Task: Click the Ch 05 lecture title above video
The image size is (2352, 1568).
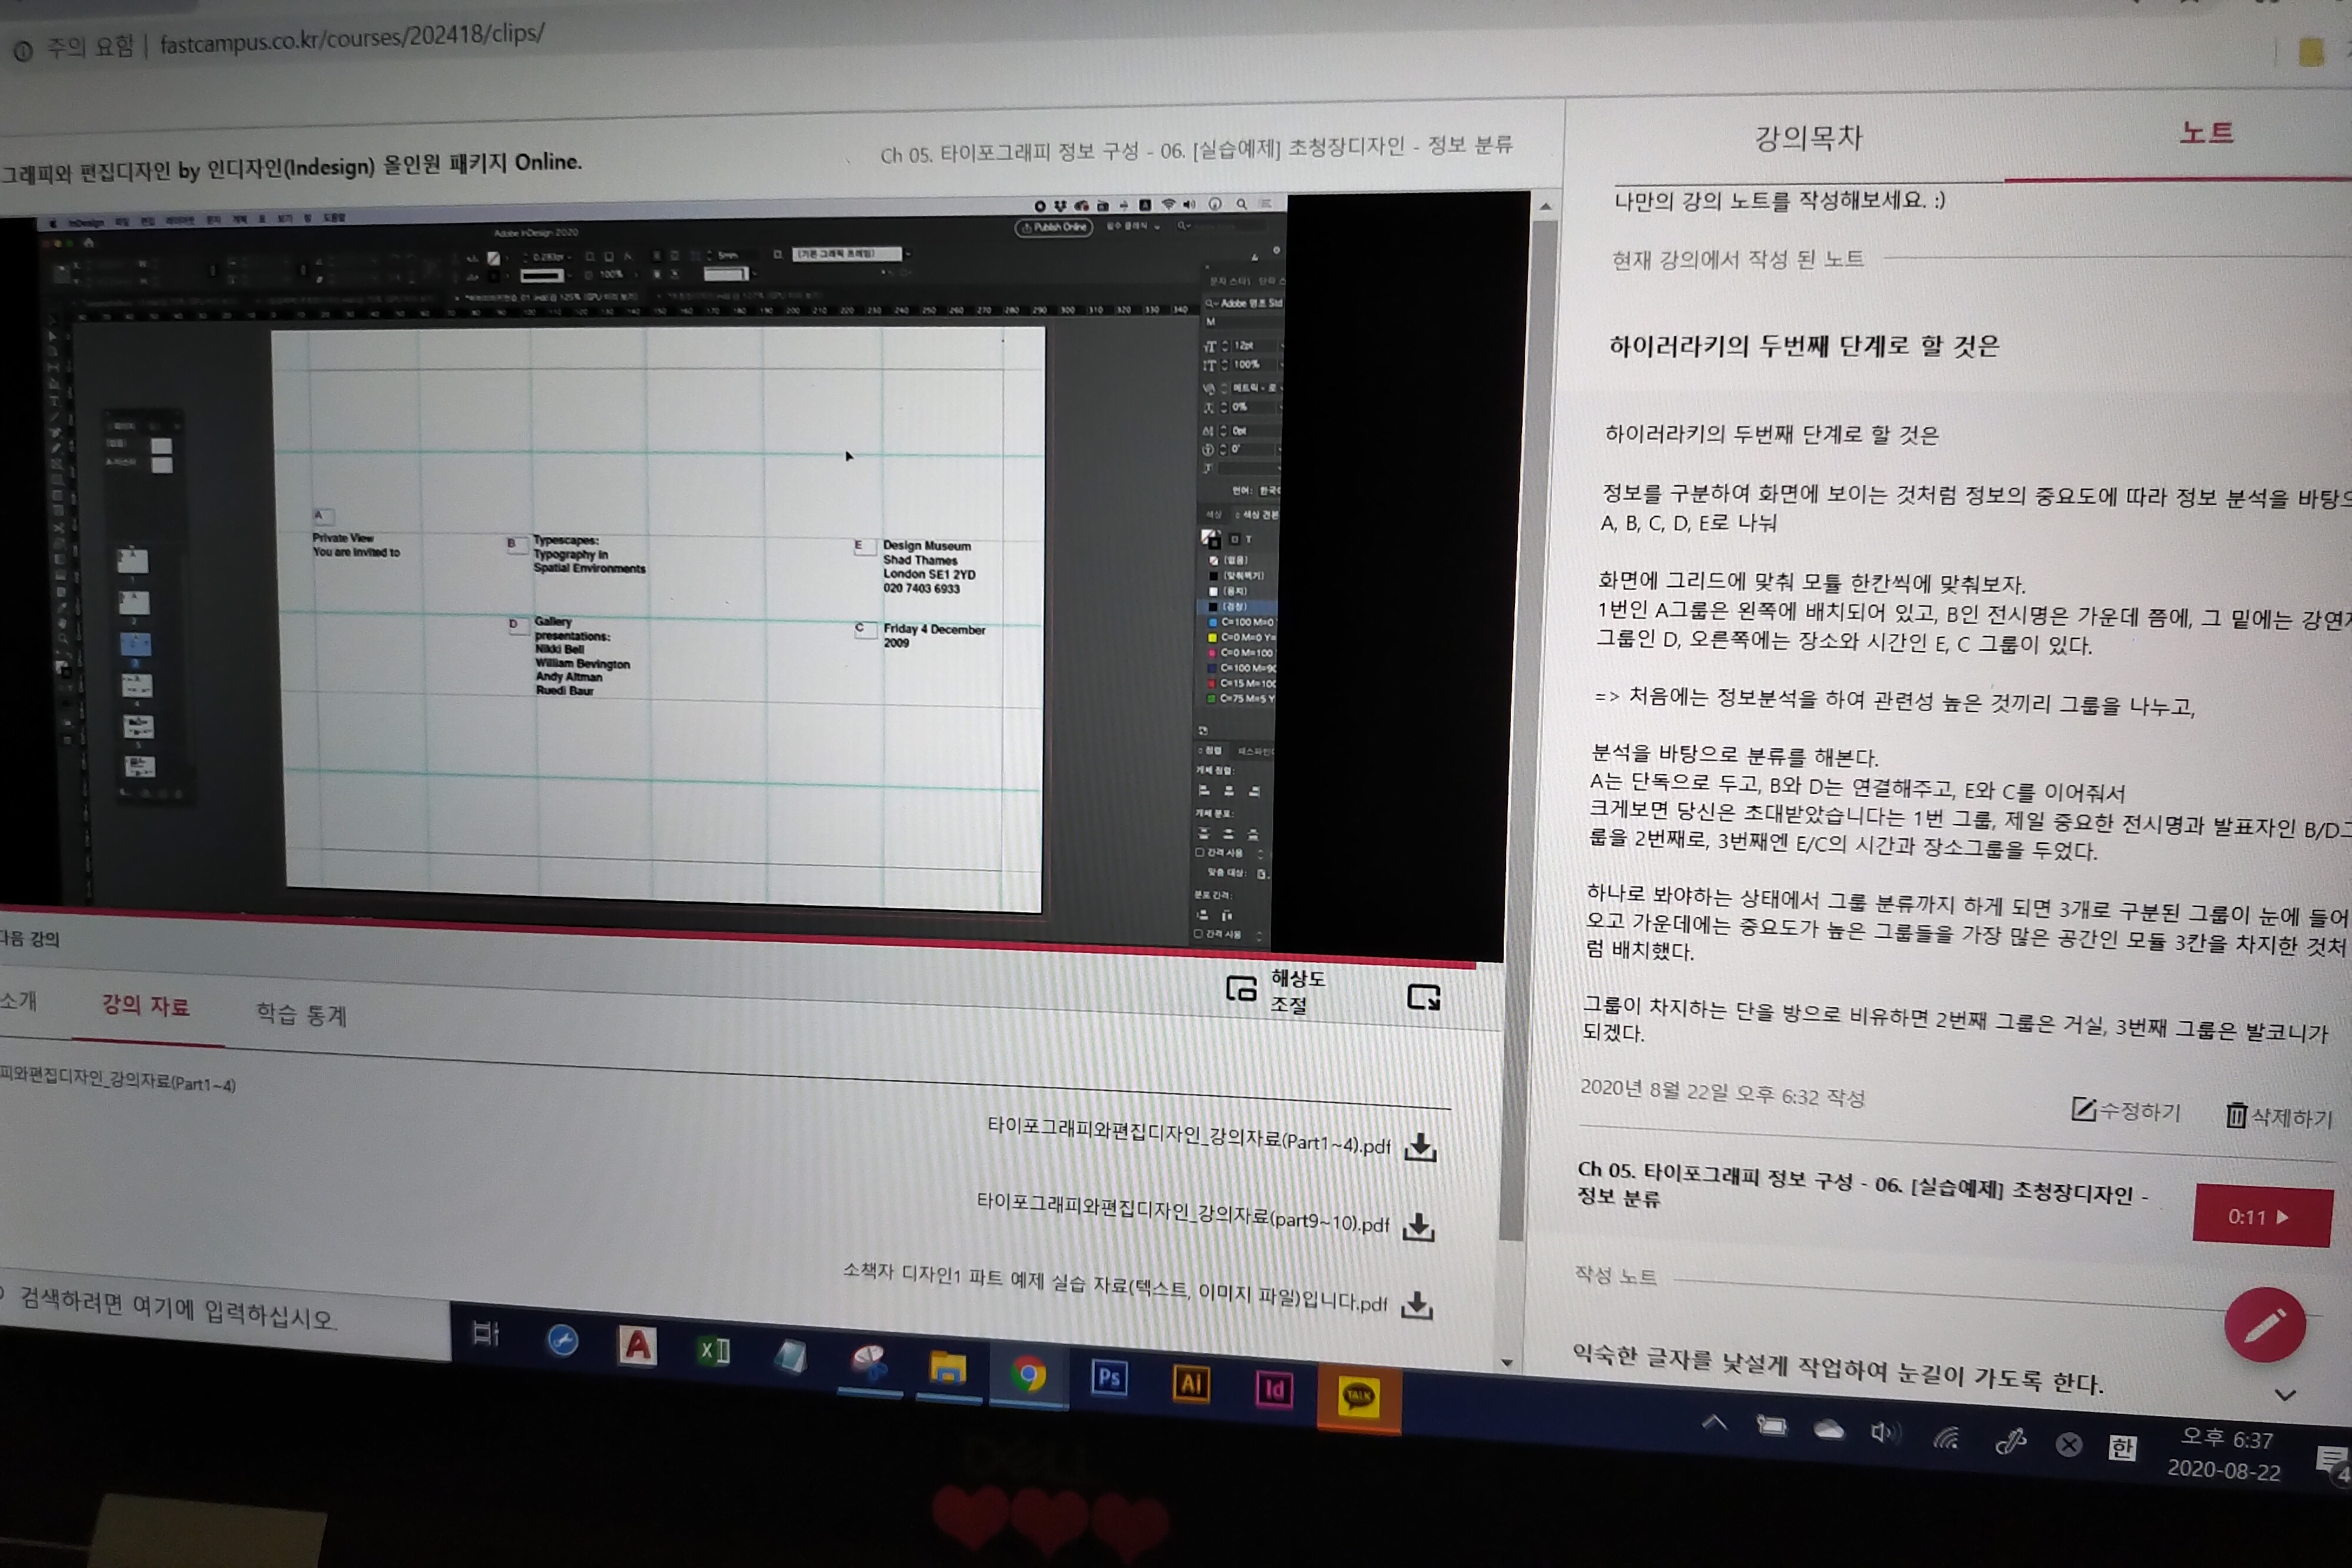Action: (x=1196, y=149)
